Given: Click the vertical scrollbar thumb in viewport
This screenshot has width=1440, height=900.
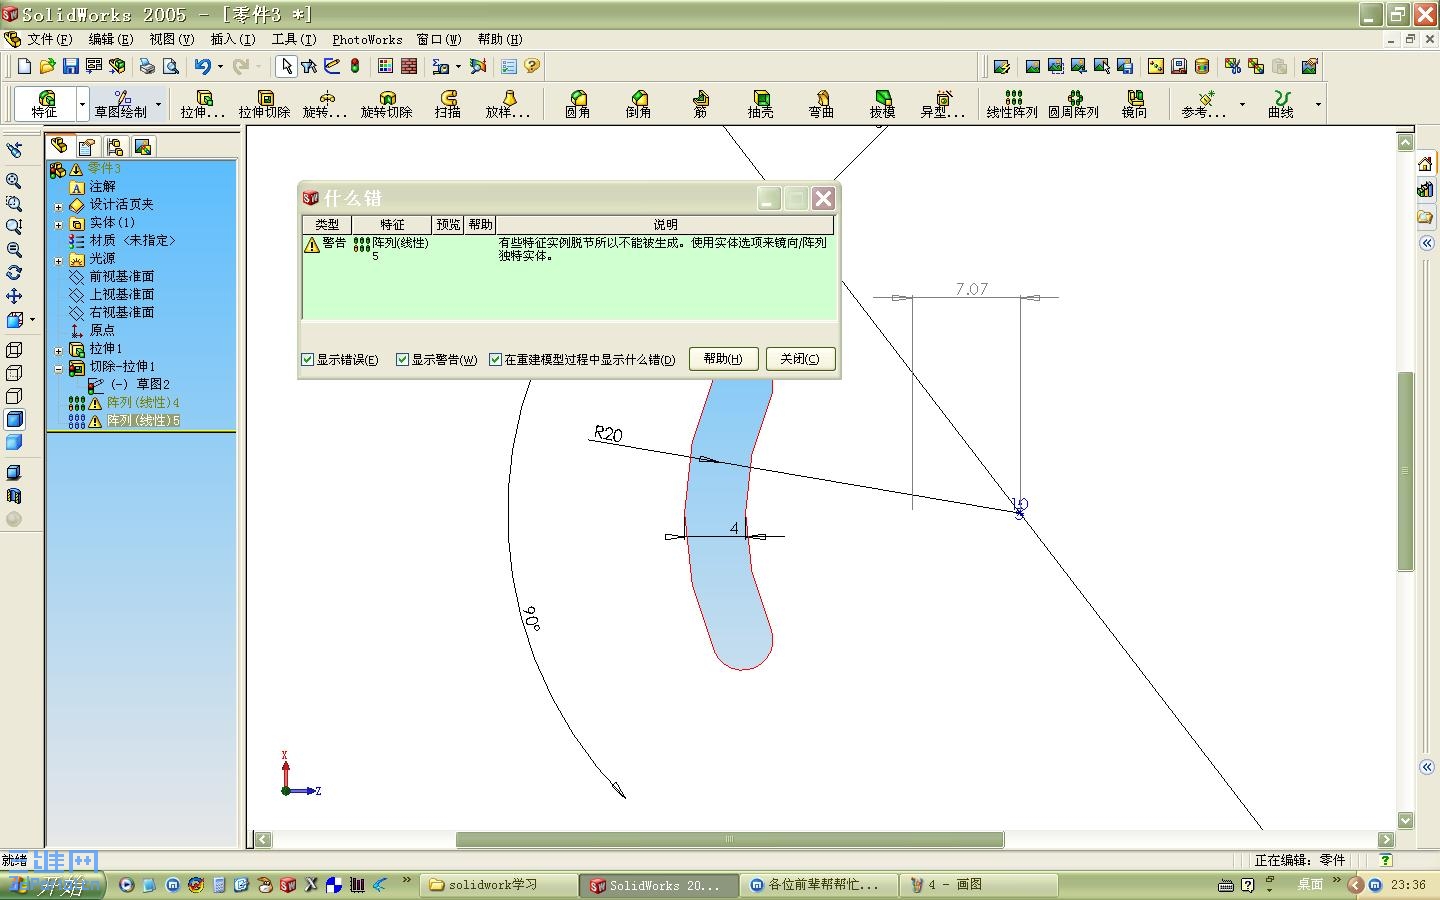Looking at the screenshot, I should 1405,470.
